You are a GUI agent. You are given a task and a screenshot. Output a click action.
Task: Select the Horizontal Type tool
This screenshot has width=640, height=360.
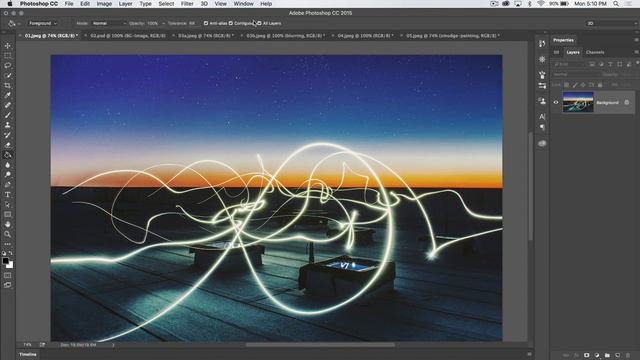8,195
